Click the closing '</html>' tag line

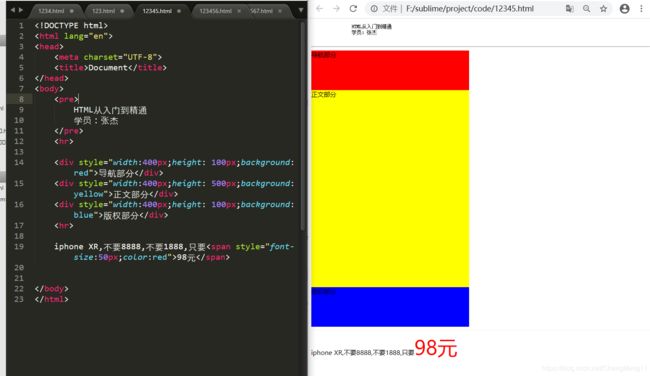52,299
